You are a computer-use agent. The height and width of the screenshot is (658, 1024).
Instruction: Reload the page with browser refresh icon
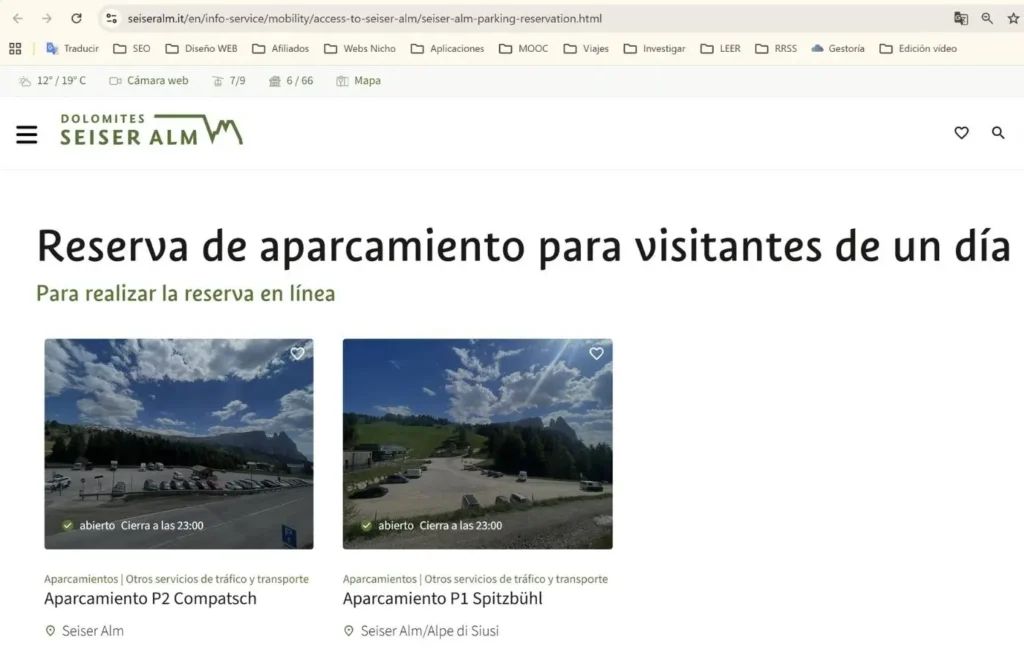(x=76, y=18)
